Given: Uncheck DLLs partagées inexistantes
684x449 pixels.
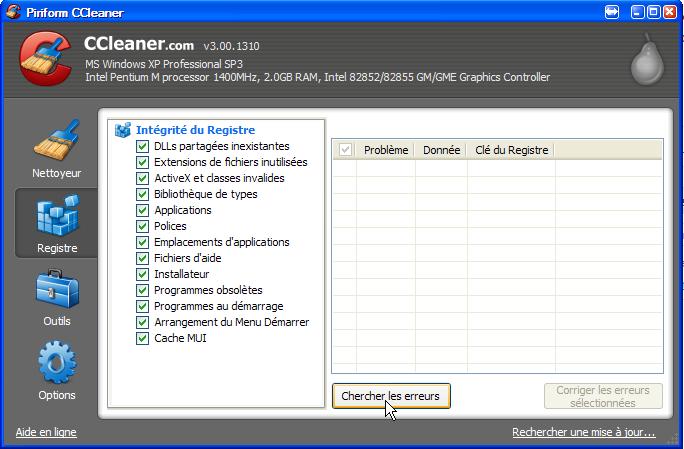Looking at the screenshot, I should 142,146.
